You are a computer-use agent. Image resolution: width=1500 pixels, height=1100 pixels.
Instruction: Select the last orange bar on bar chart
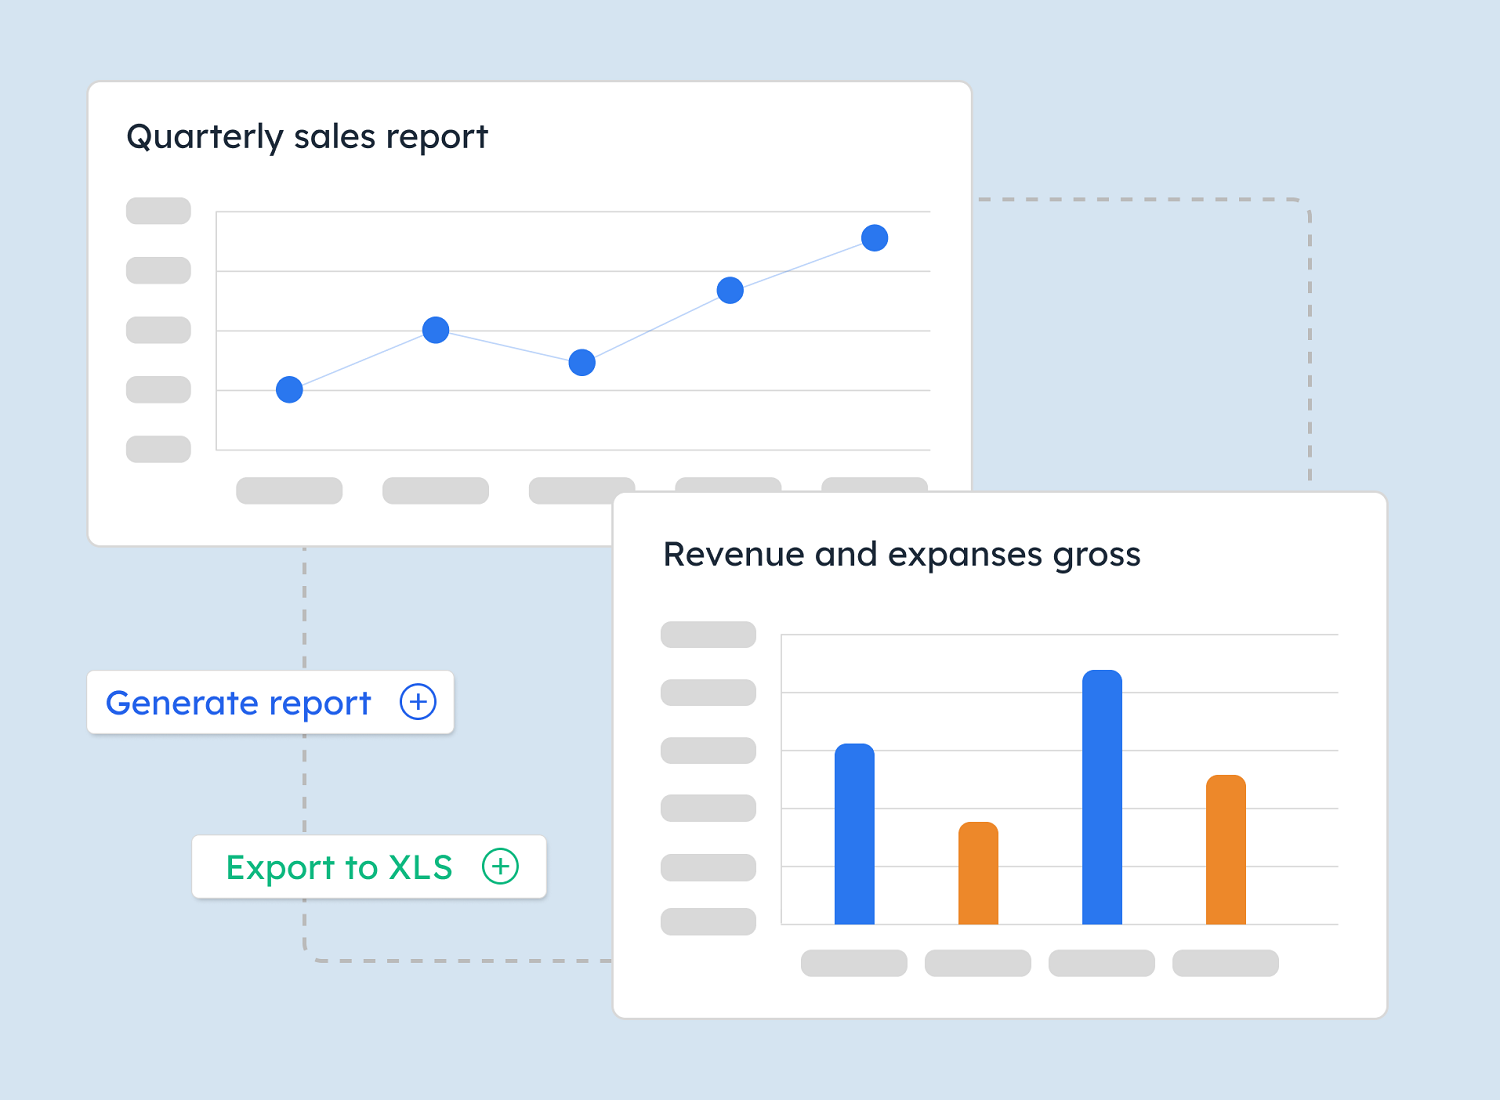1225,850
